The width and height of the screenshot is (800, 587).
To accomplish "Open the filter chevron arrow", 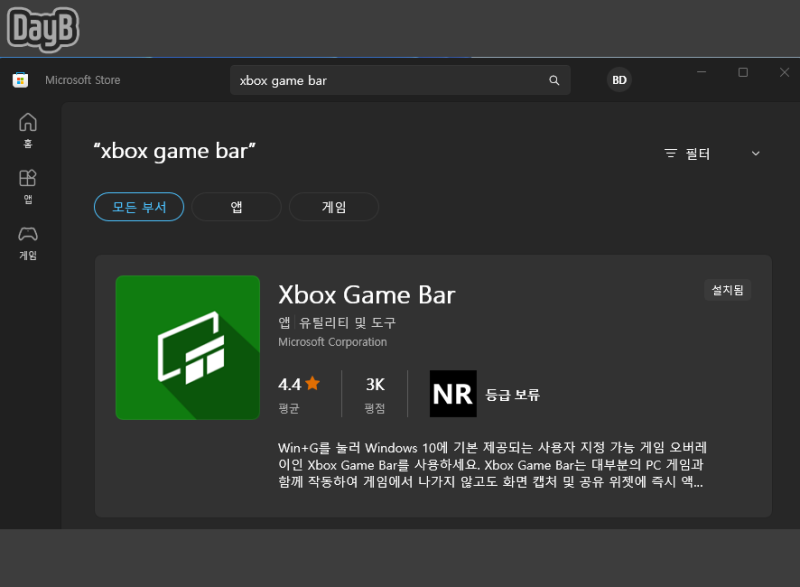I will (x=755, y=154).
